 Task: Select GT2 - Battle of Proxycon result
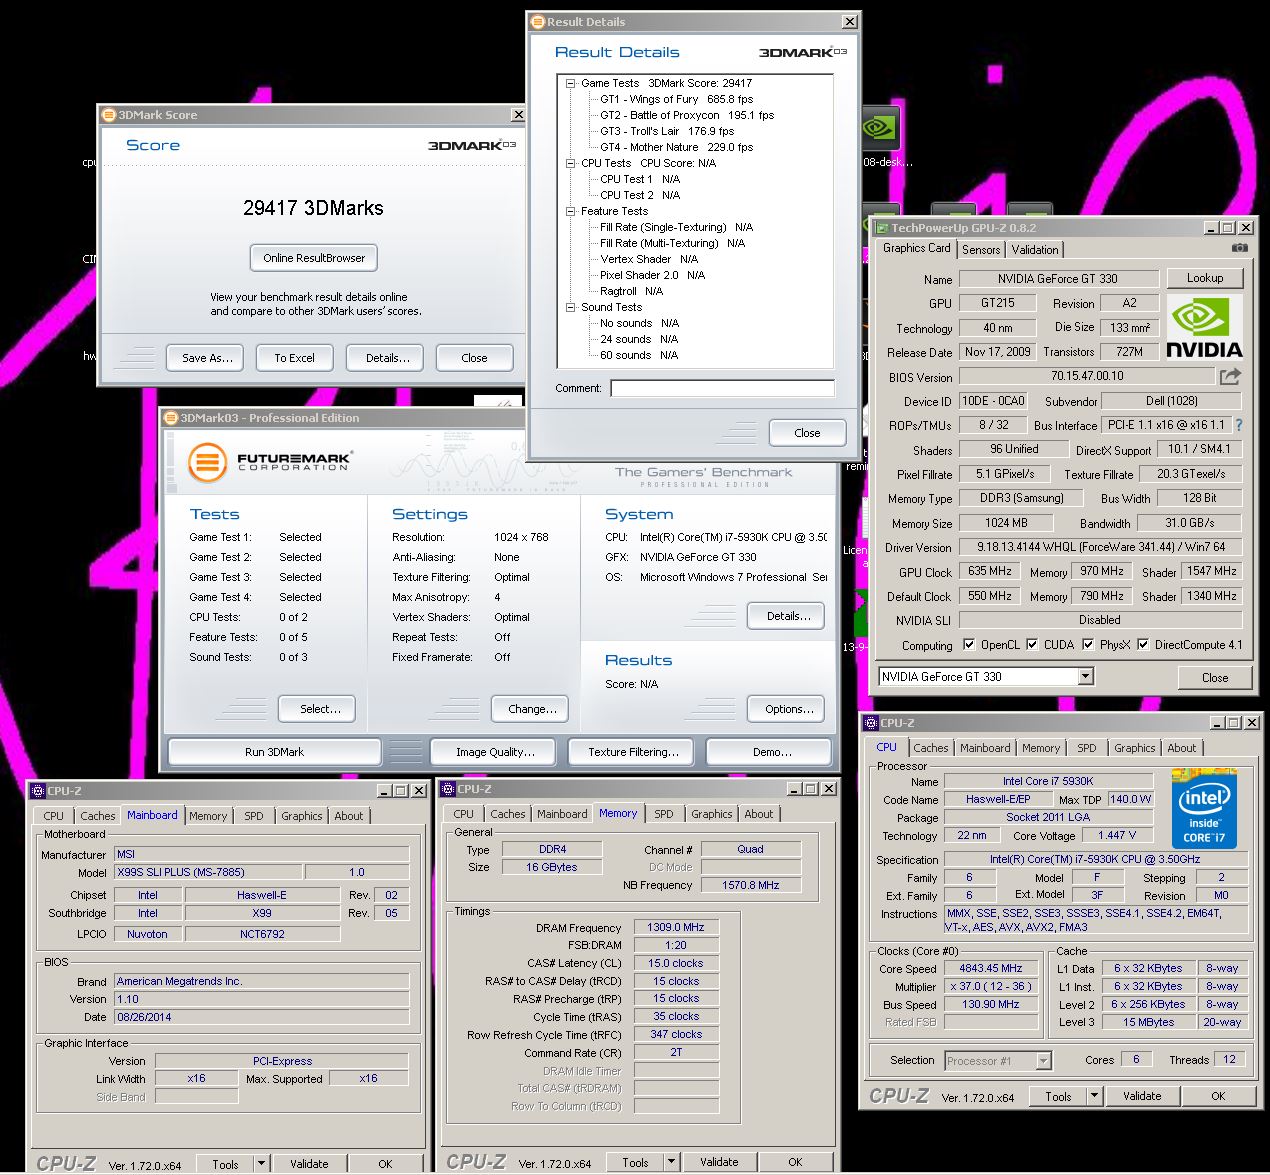tap(687, 115)
